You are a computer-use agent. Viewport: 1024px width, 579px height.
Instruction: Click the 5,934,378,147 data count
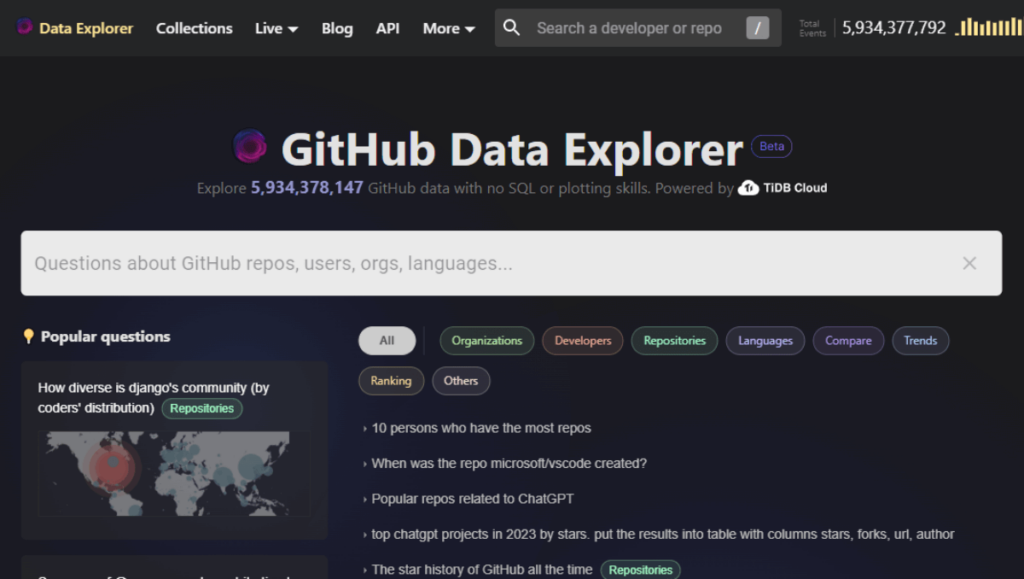click(x=307, y=188)
